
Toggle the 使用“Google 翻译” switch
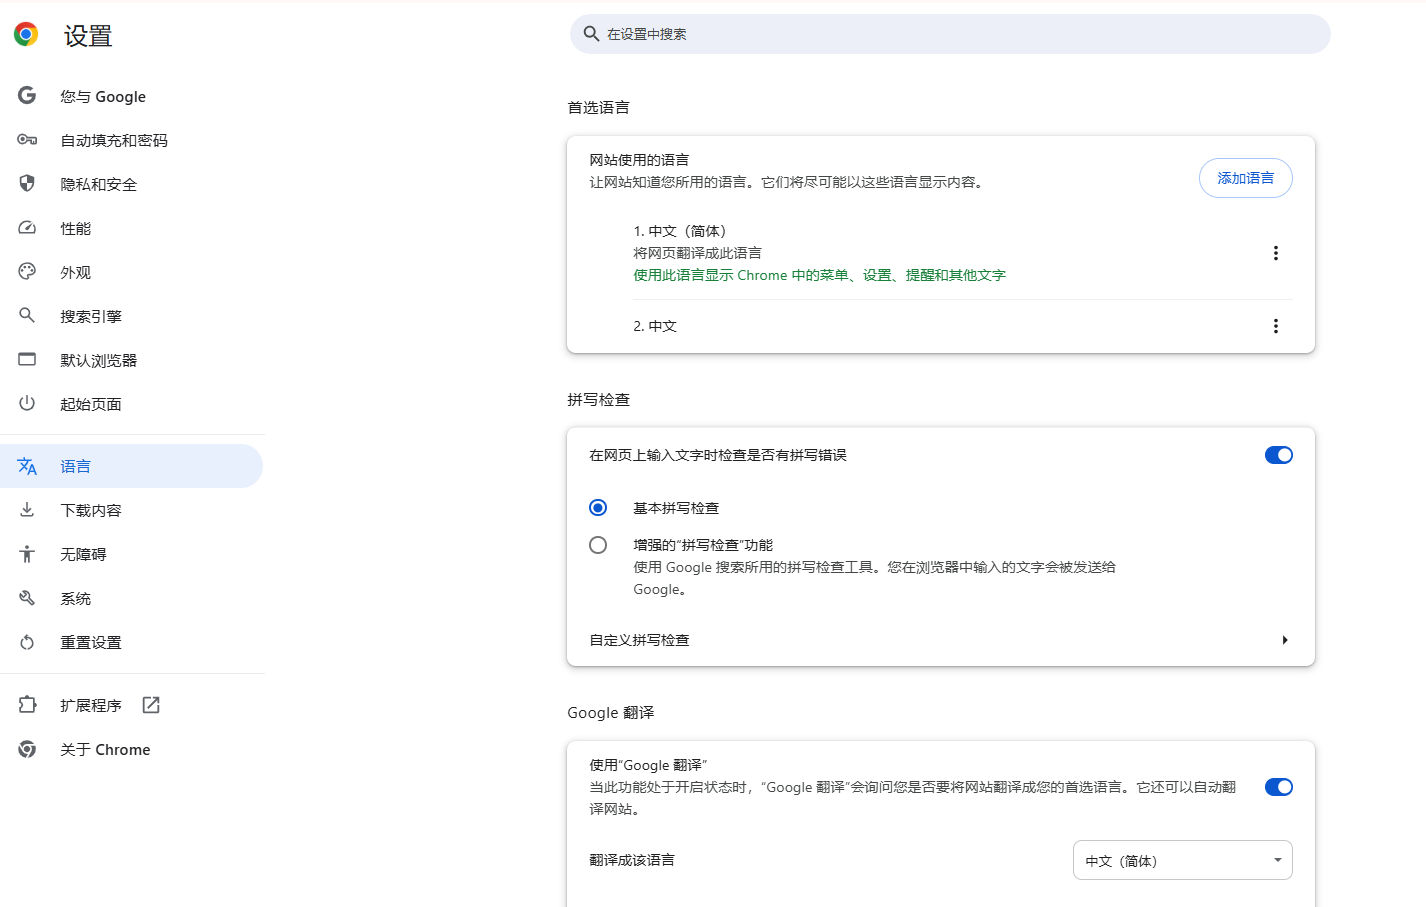click(1278, 787)
